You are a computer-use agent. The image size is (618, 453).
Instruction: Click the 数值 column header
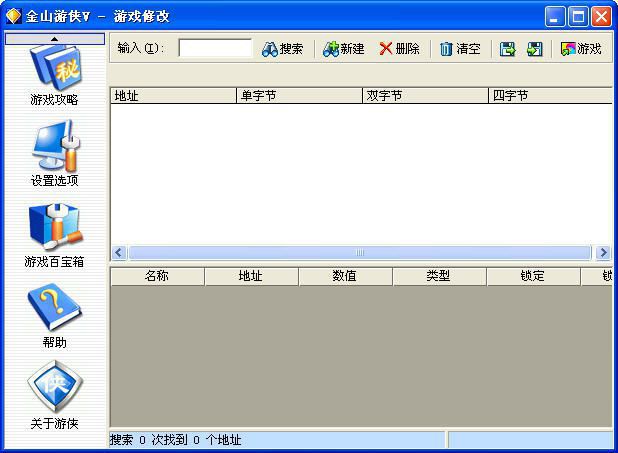(345, 276)
